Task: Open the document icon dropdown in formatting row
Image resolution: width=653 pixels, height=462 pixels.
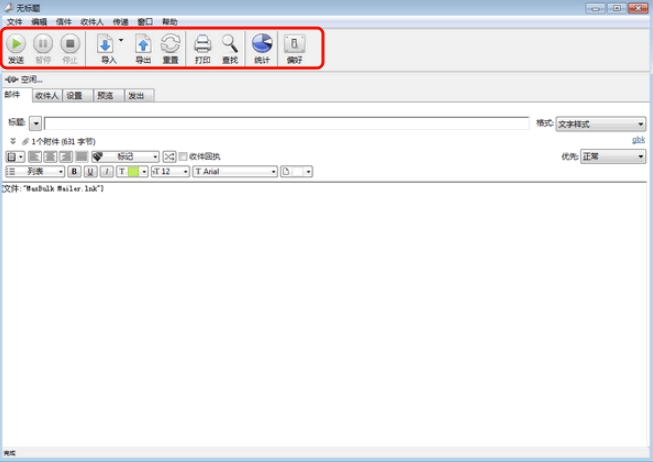Action: [15, 157]
